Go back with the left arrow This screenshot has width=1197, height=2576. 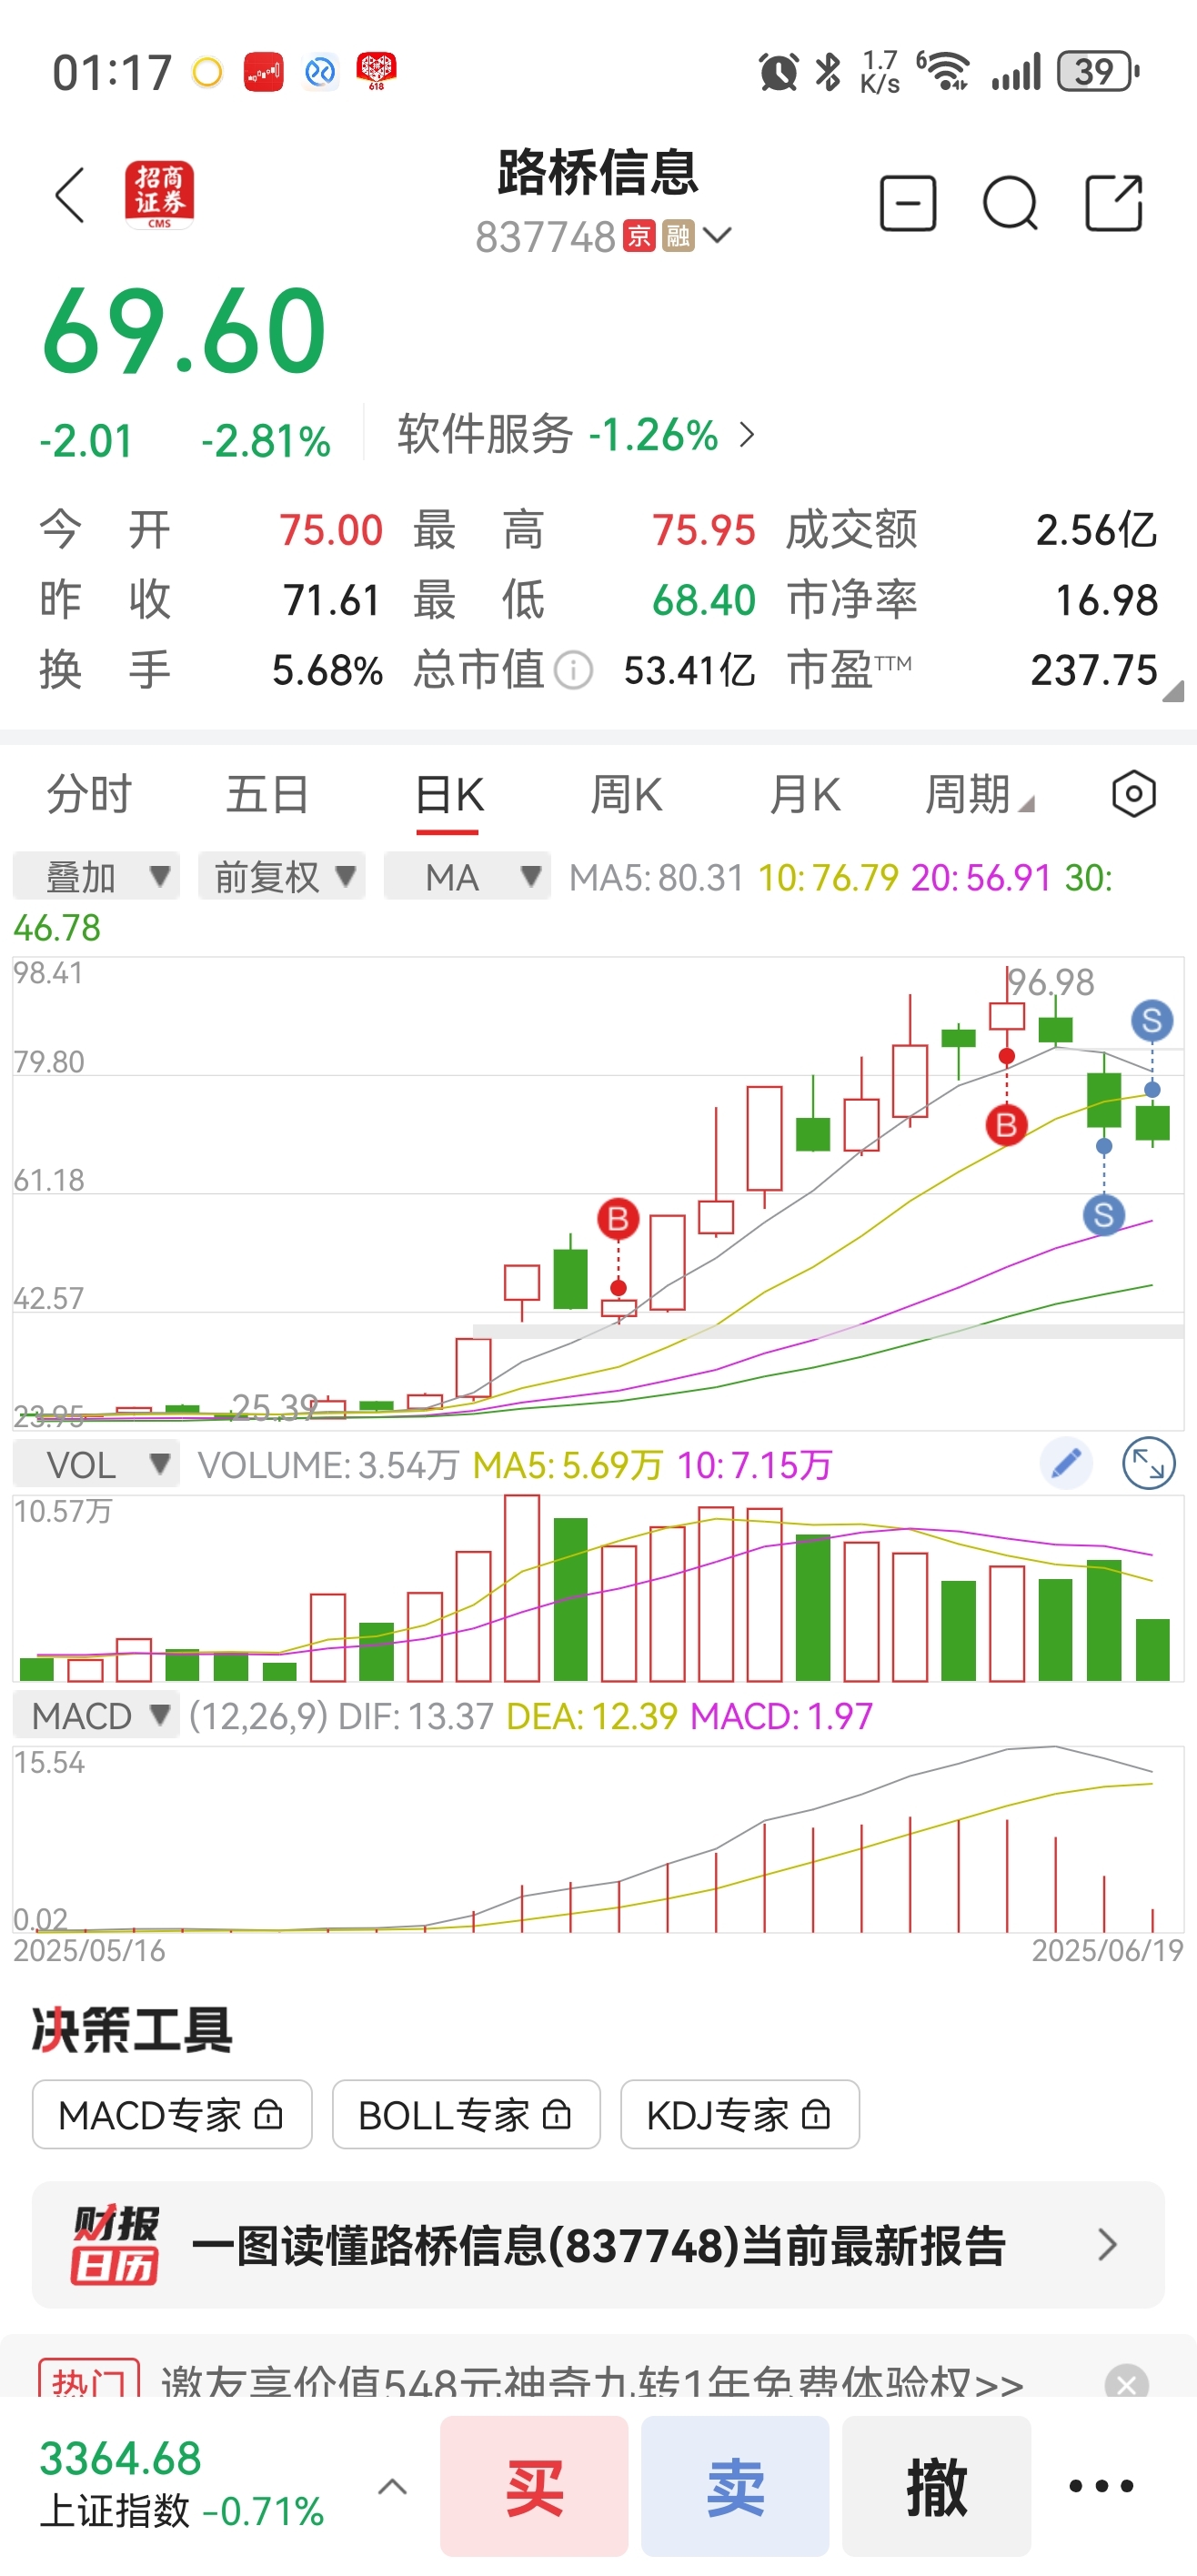tap(70, 195)
